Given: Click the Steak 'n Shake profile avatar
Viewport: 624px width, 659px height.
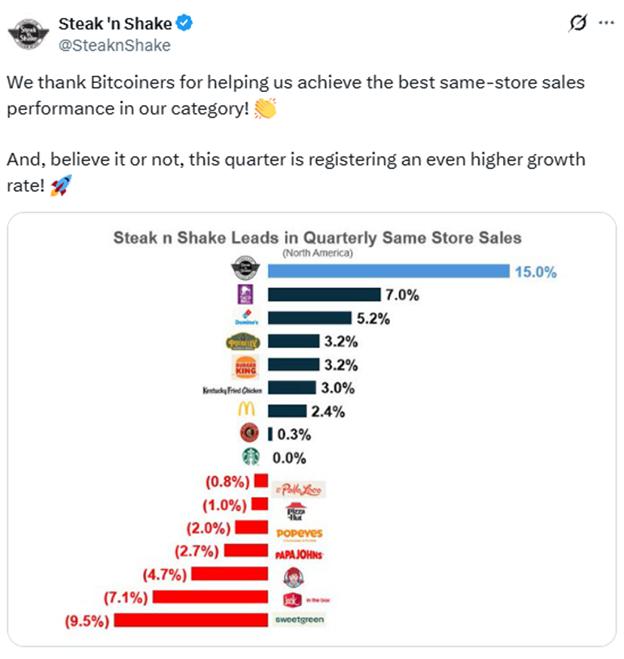Looking at the screenshot, I should point(28,33).
